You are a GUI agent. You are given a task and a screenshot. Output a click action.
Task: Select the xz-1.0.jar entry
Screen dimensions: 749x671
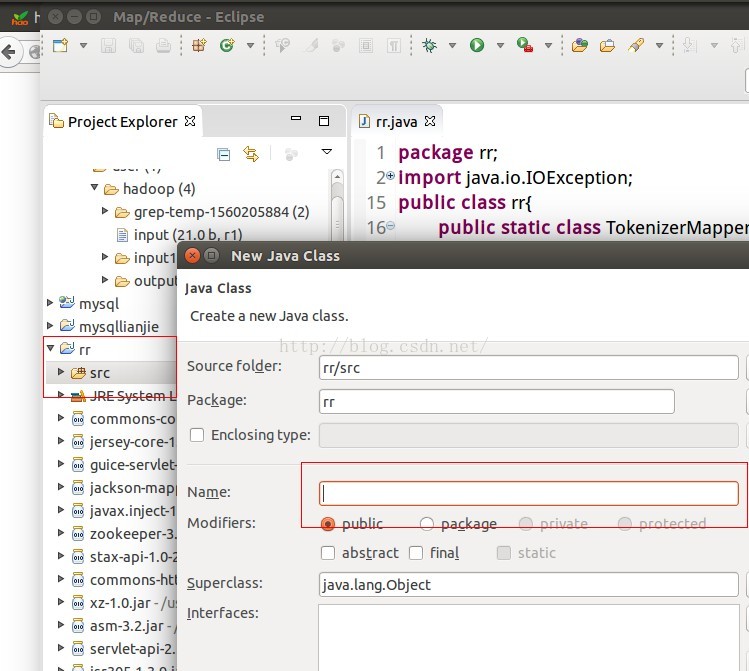coord(125,603)
